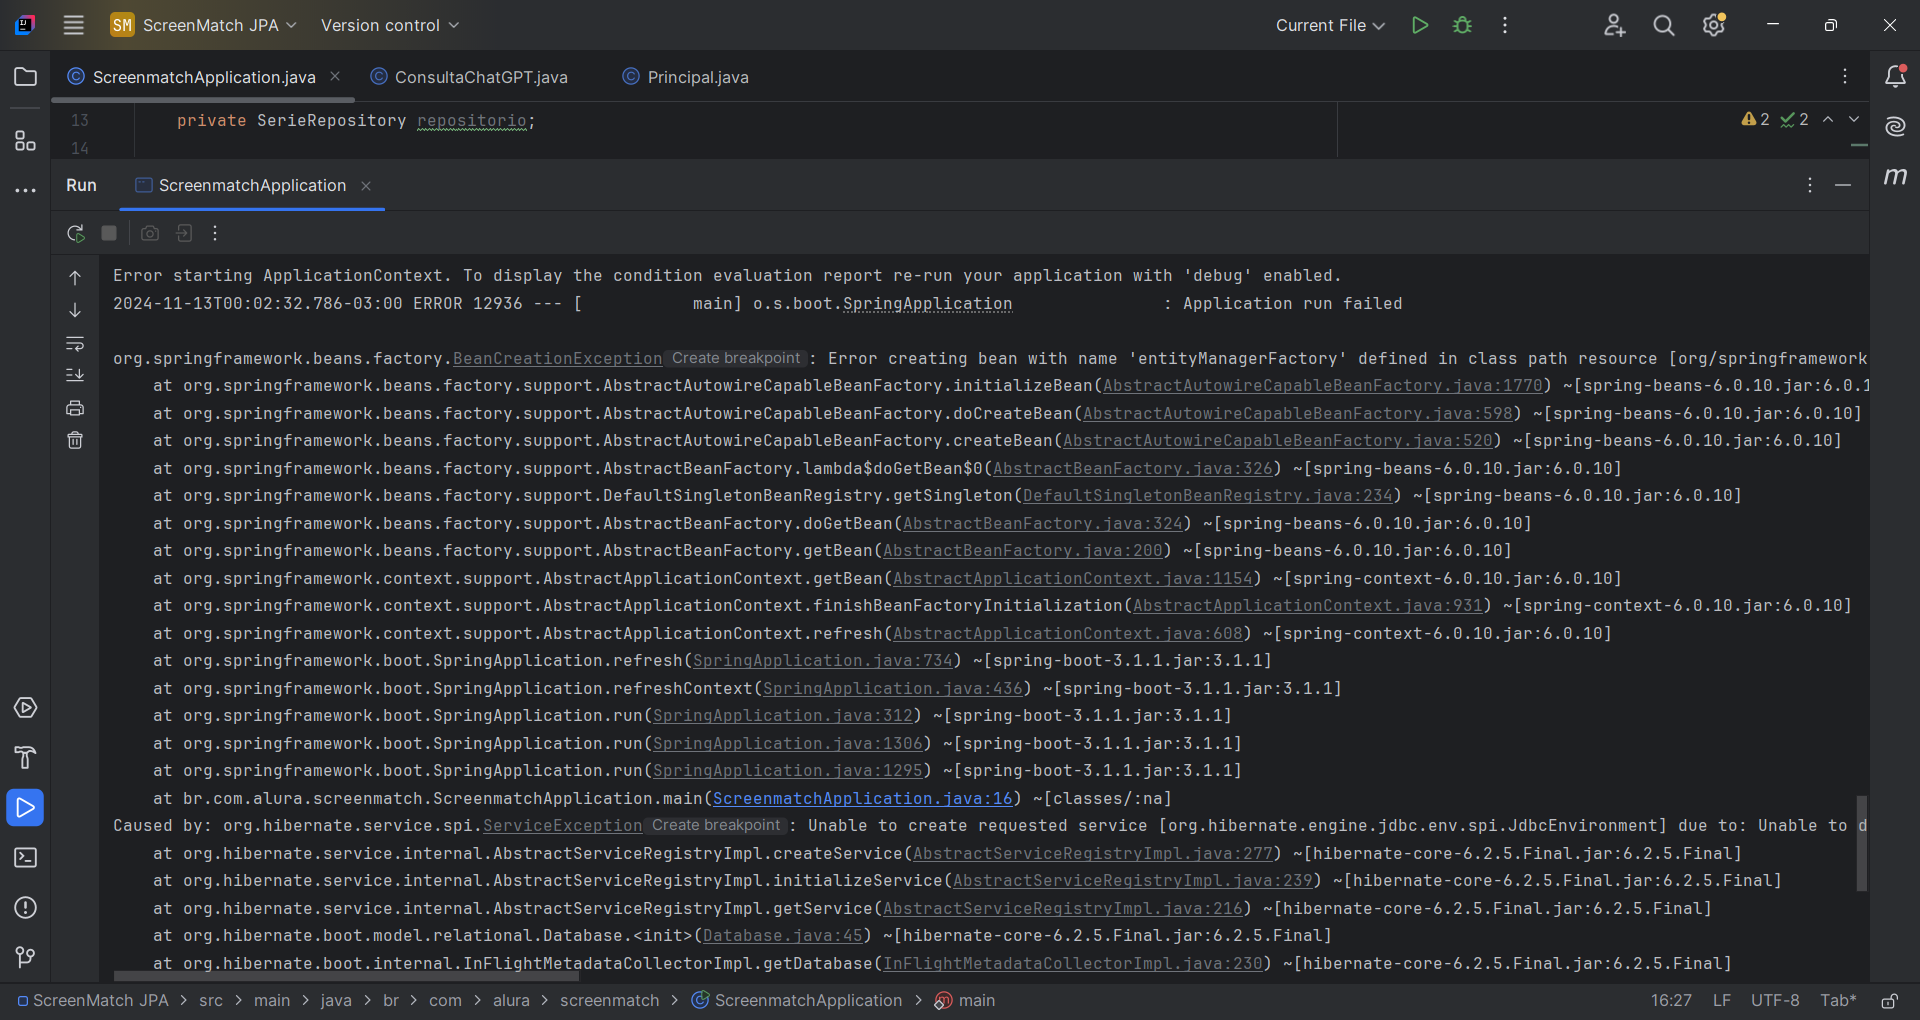Toggle scroll to end of console
Image resolution: width=1920 pixels, height=1020 pixels.
tap(75, 375)
